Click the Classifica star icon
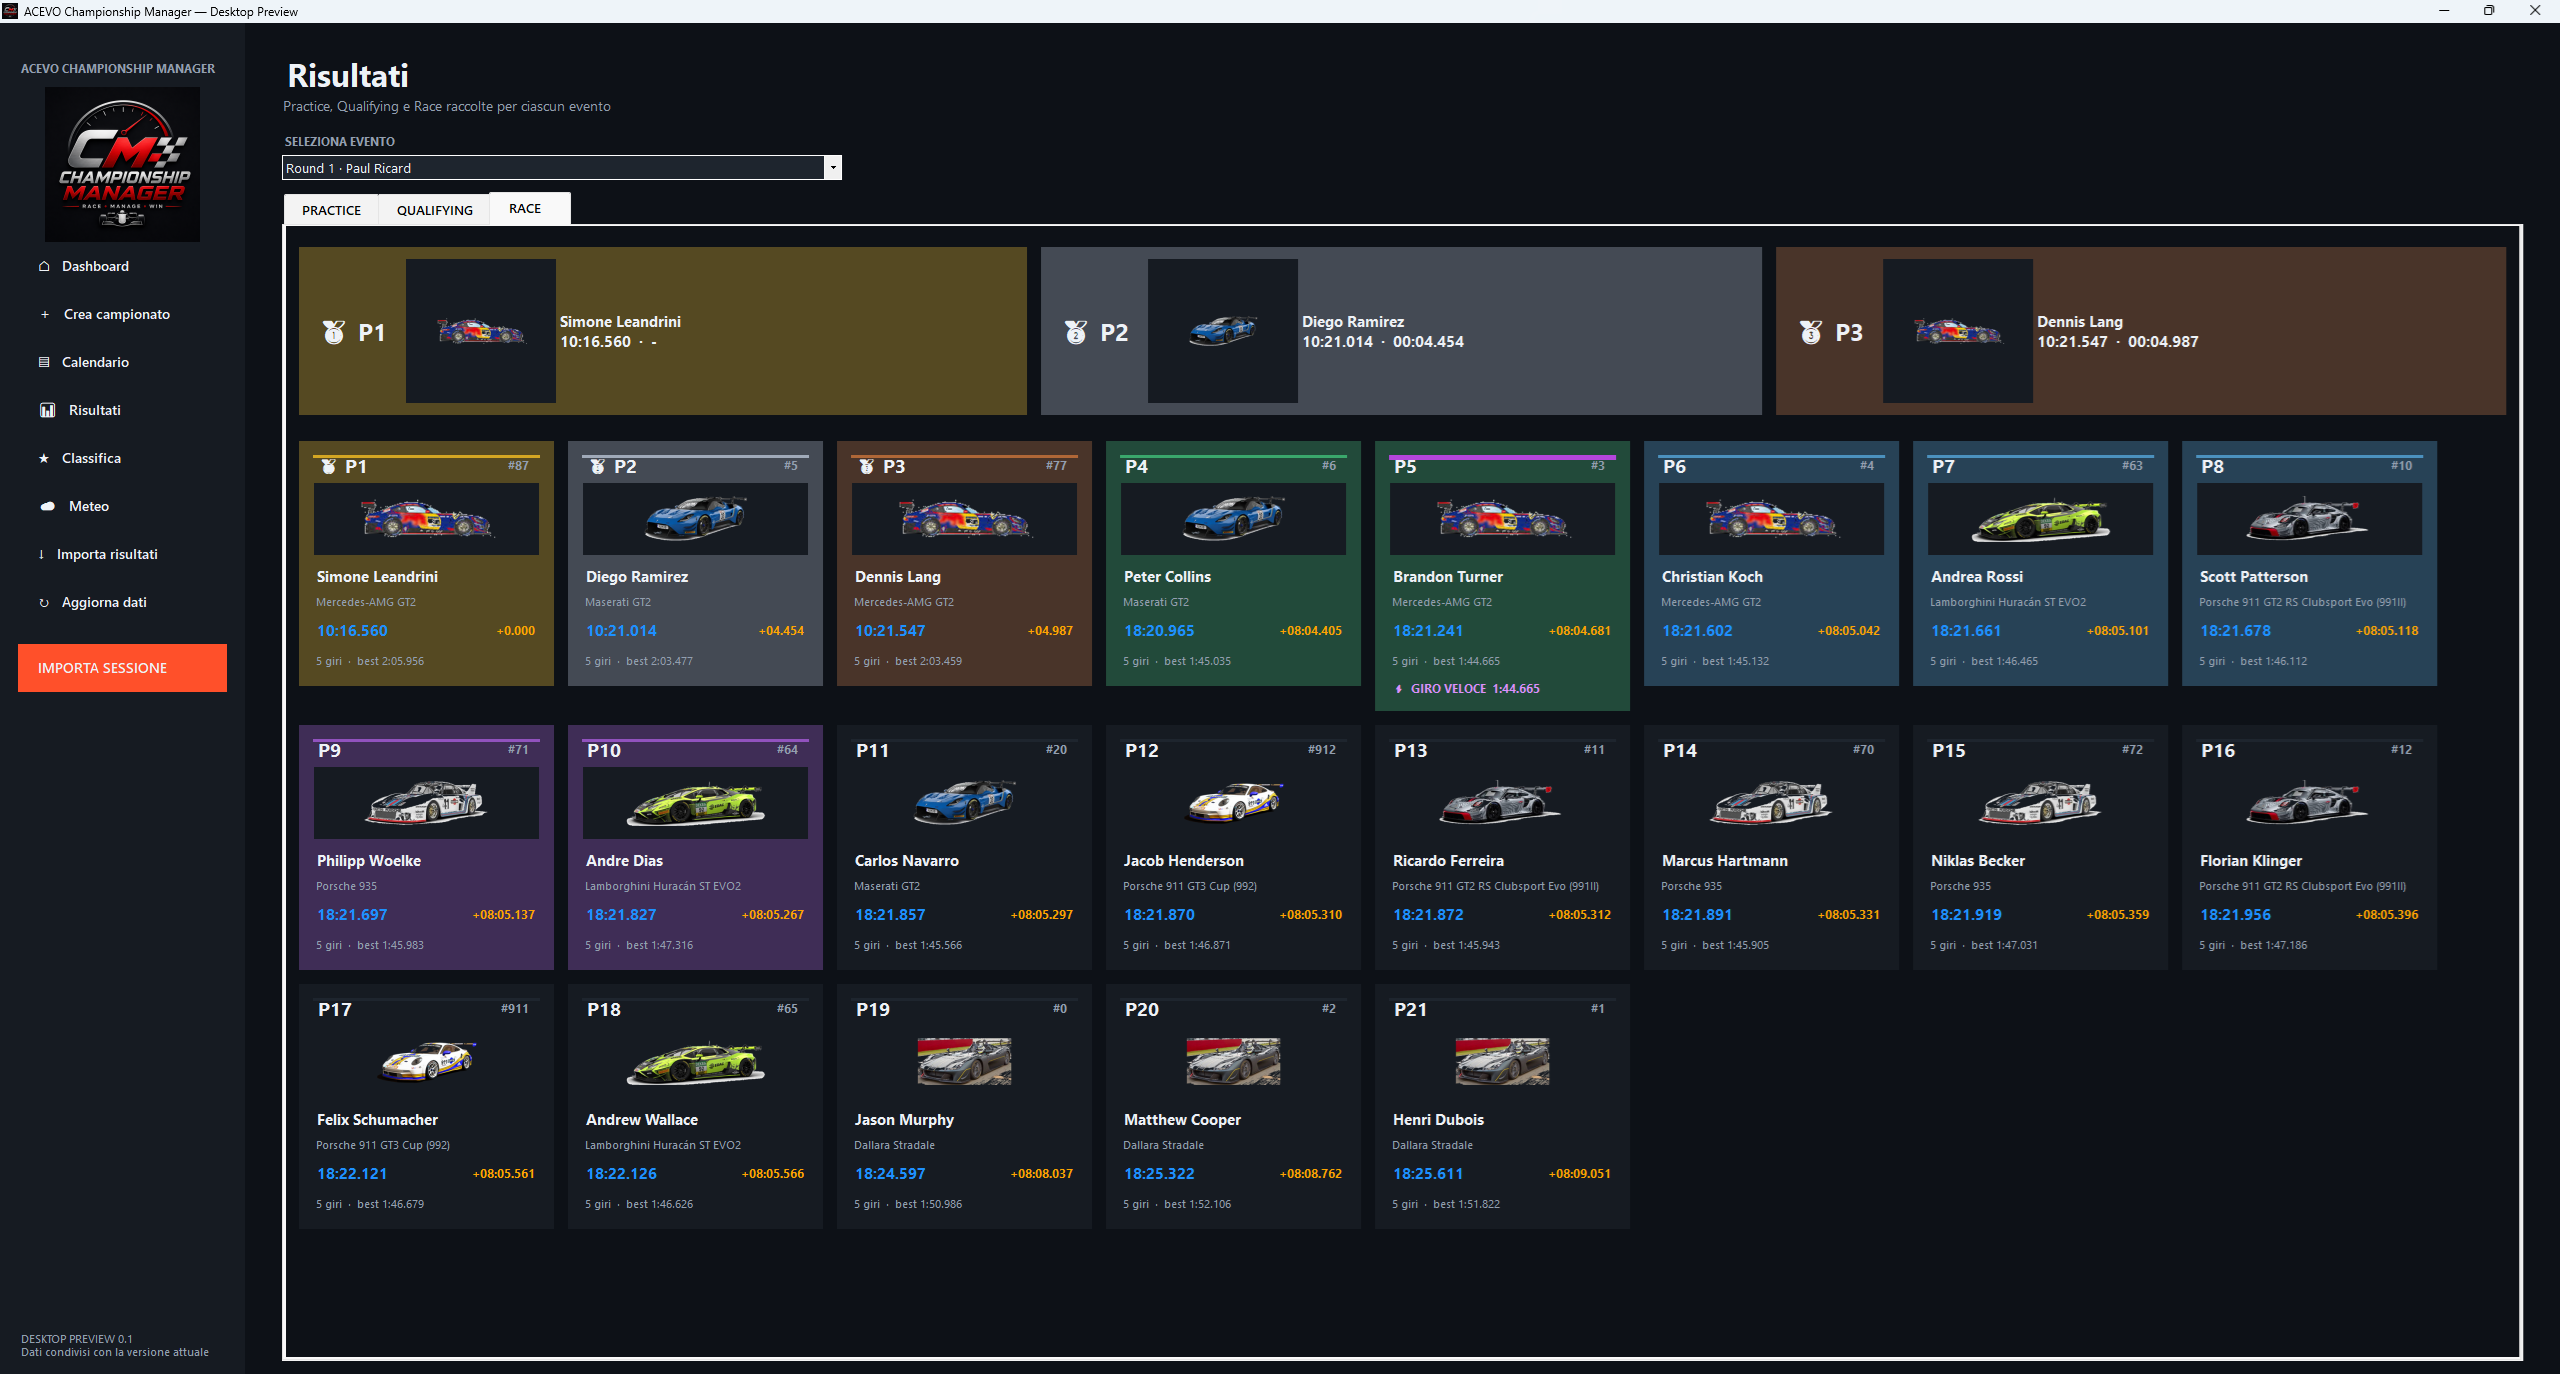 pyautogui.click(x=44, y=458)
